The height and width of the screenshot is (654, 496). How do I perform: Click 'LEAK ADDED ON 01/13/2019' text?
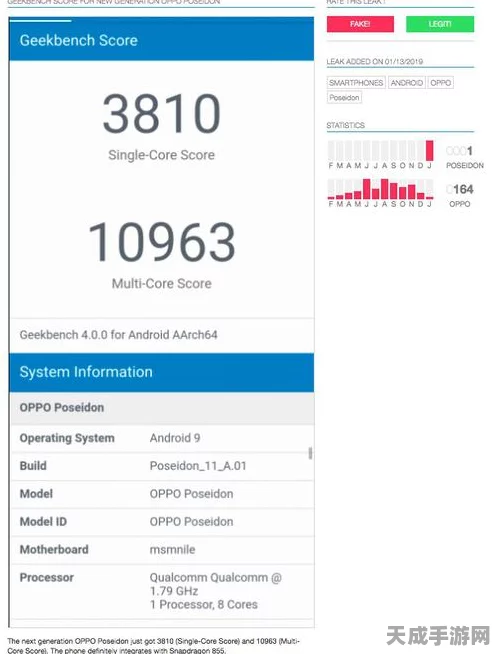pyautogui.click(x=375, y=62)
